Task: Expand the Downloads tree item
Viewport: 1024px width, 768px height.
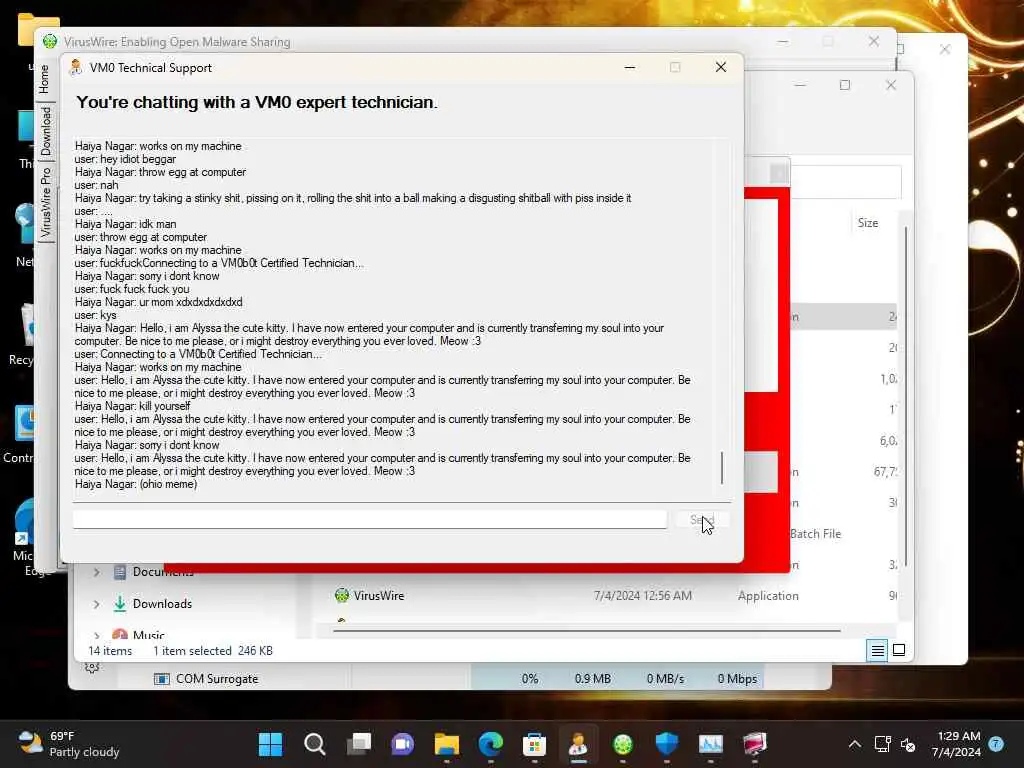Action: 96,604
